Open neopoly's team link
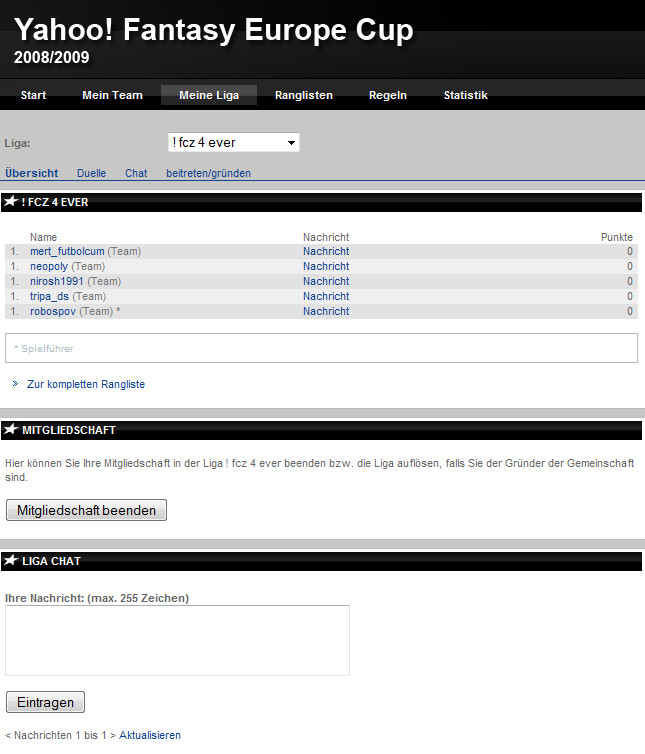Image resolution: width=645 pixels, height=754 pixels. tap(49, 266)
